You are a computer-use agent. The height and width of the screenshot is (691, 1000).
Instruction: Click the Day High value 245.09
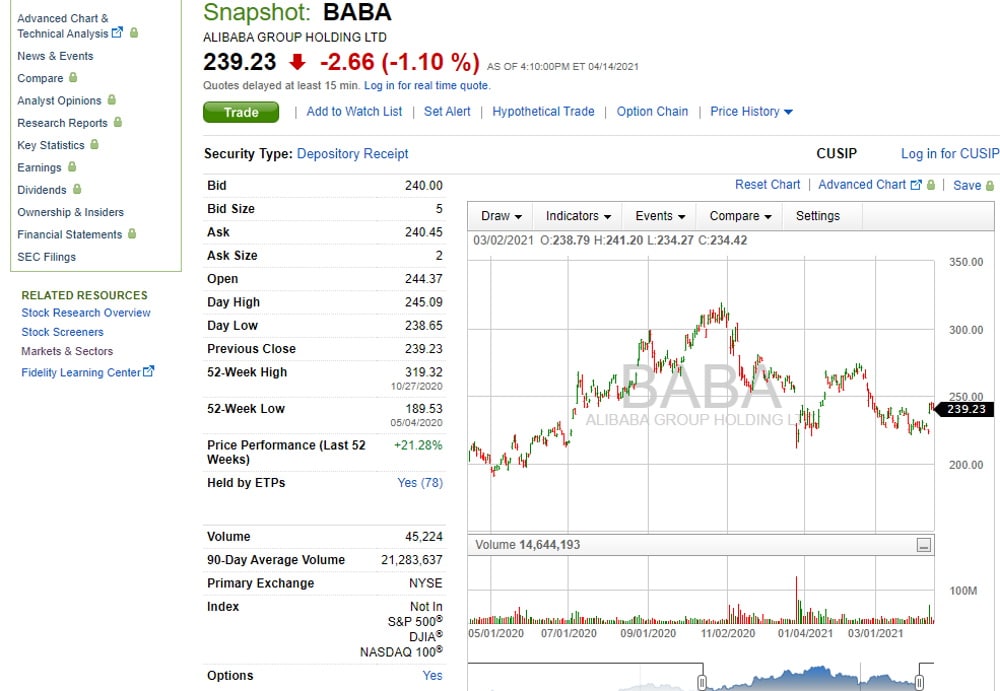point(423,302)
